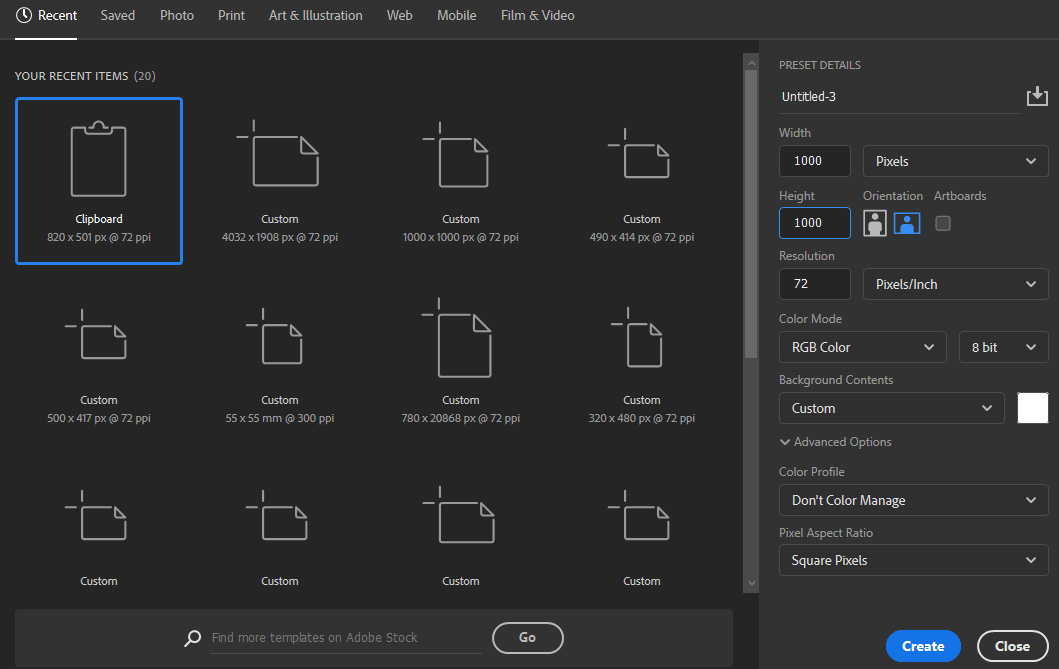Image resolution: width=1059 pixels, height=669 pixels.
Task: Select landscape orientation icon
Action: tap(907, 223)
